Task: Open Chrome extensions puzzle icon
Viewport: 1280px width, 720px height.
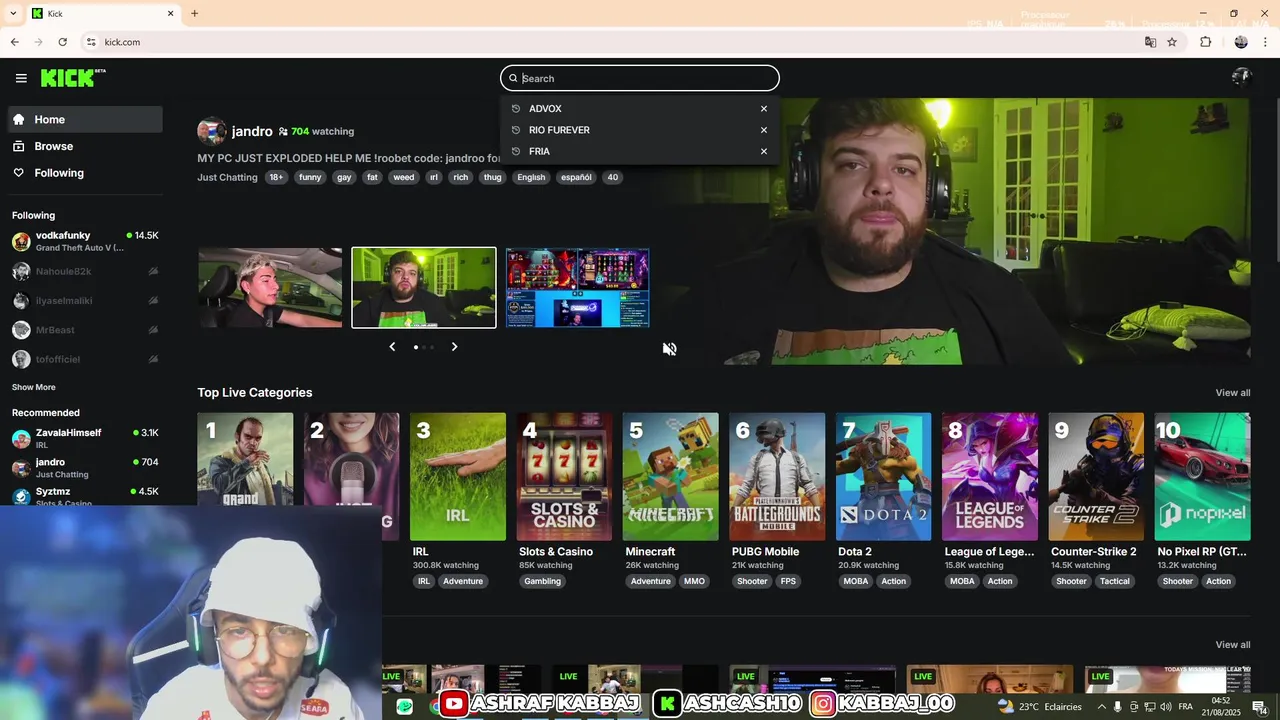Action: click(1206, 42)
